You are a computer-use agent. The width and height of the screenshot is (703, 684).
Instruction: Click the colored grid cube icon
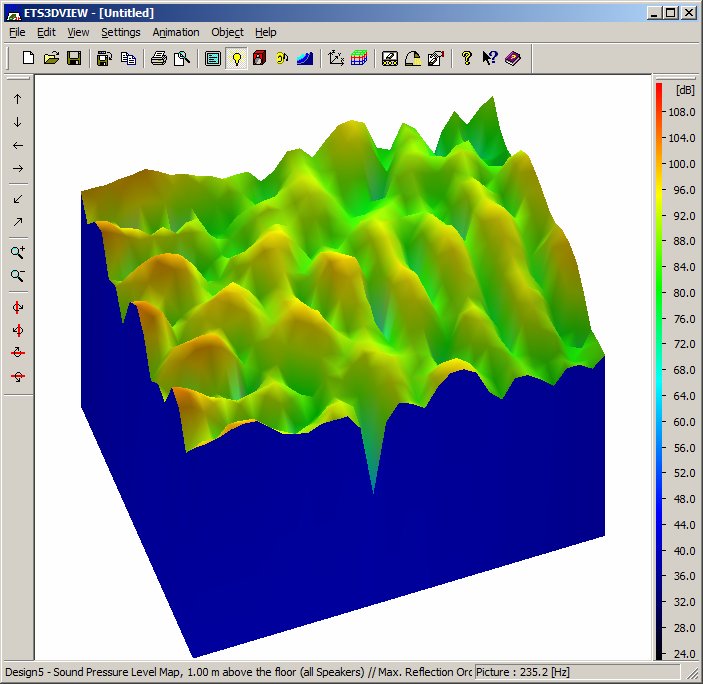(x=359, y=58)
